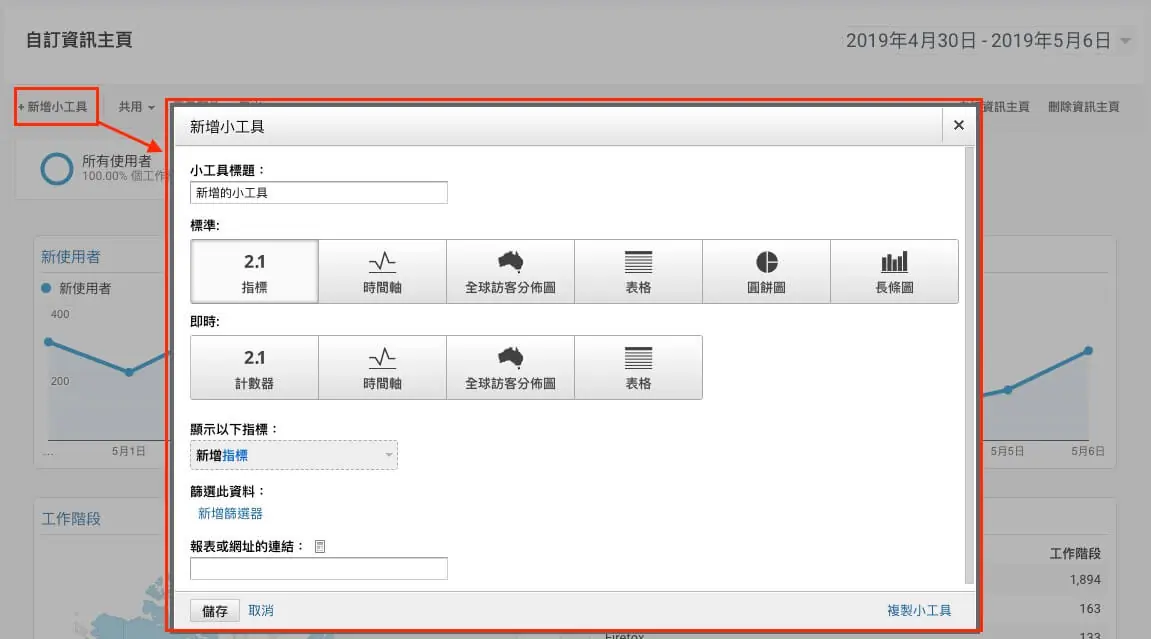The width and height of the screenshot is (1151, 639).
Task: Select the standard 表格 table widget
Action: [x=638, y=271]
